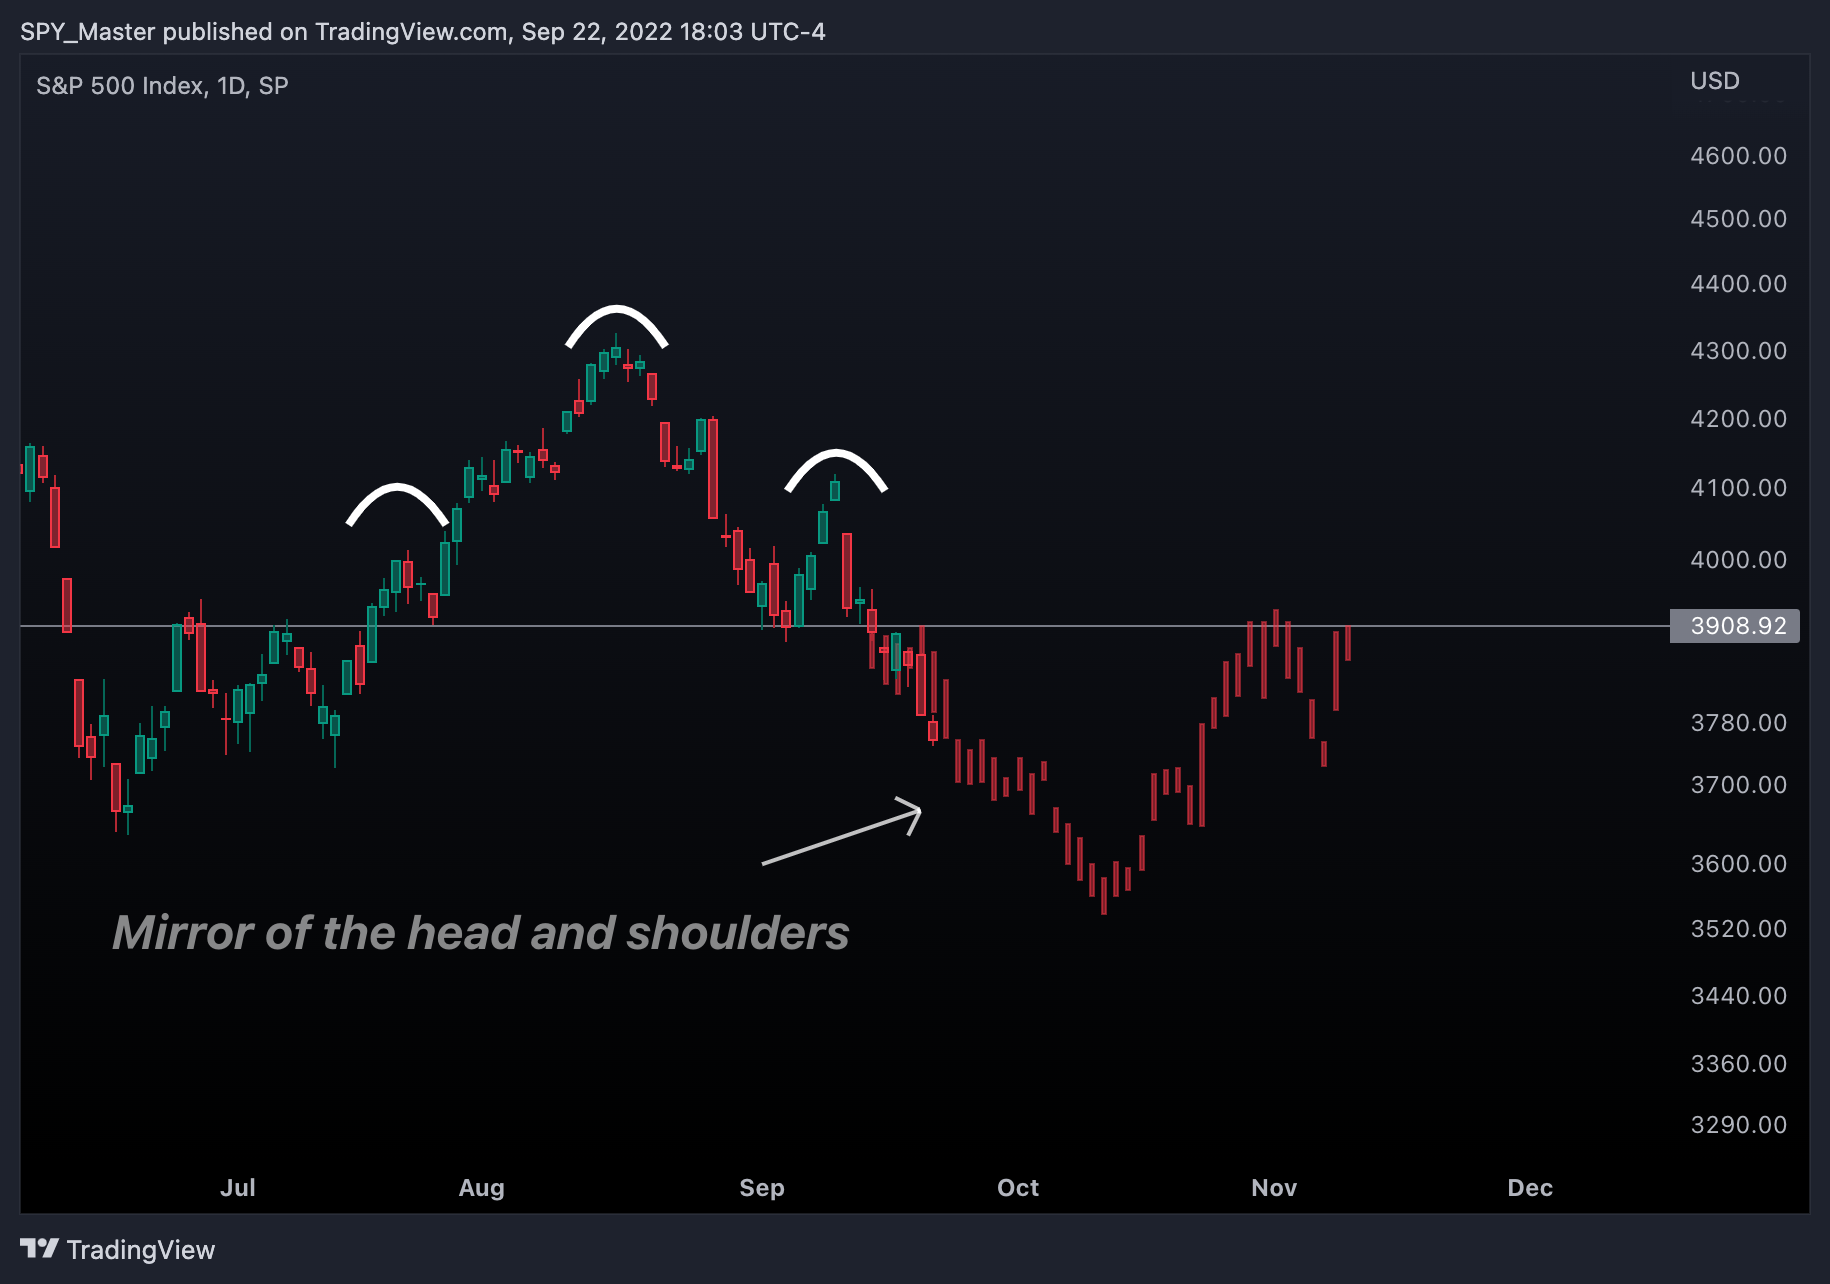The height and width of the screenshot is (1284, 1830).
Task: Click the Nov time axis label
Action: tap(1274, 1188)
